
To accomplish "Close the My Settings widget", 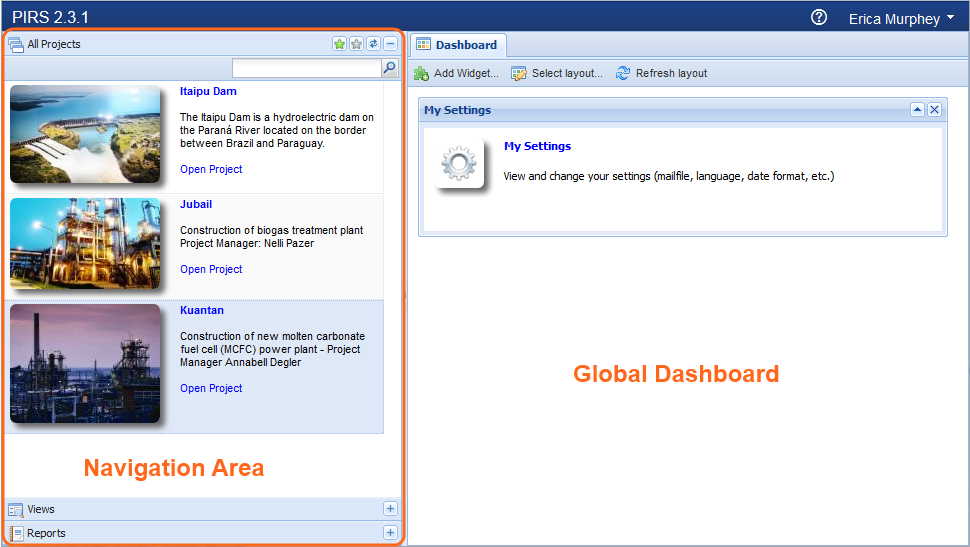I will 934,110.
